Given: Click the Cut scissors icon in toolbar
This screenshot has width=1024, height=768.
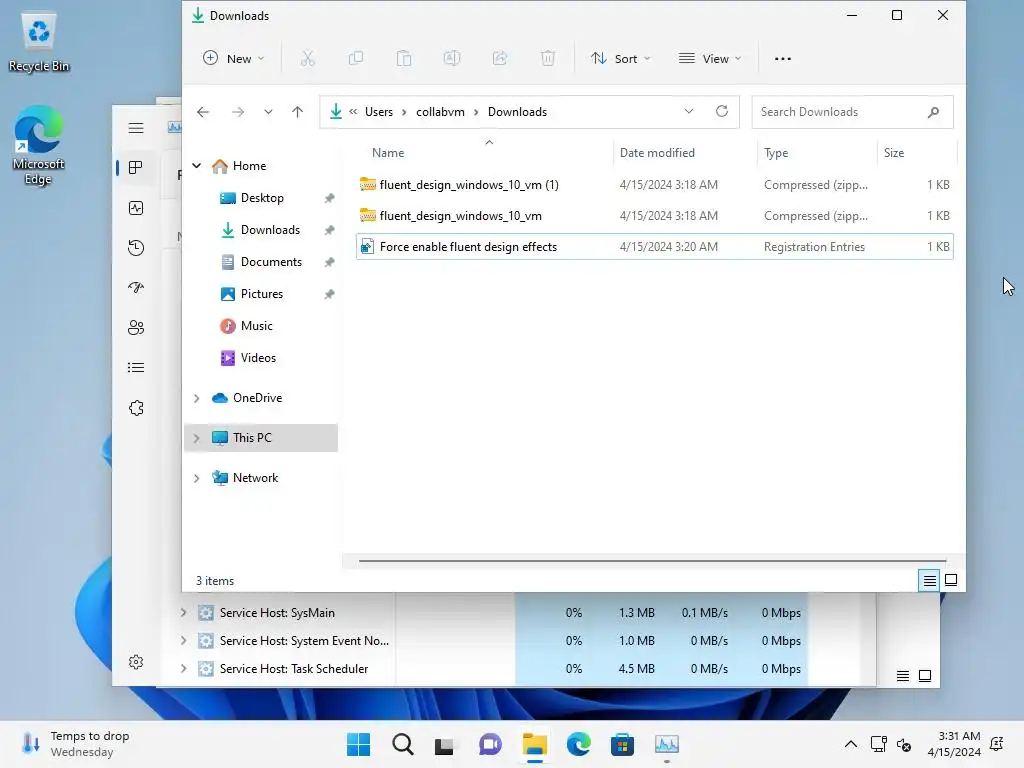Looking at the screenshot, I should [308, 59].
